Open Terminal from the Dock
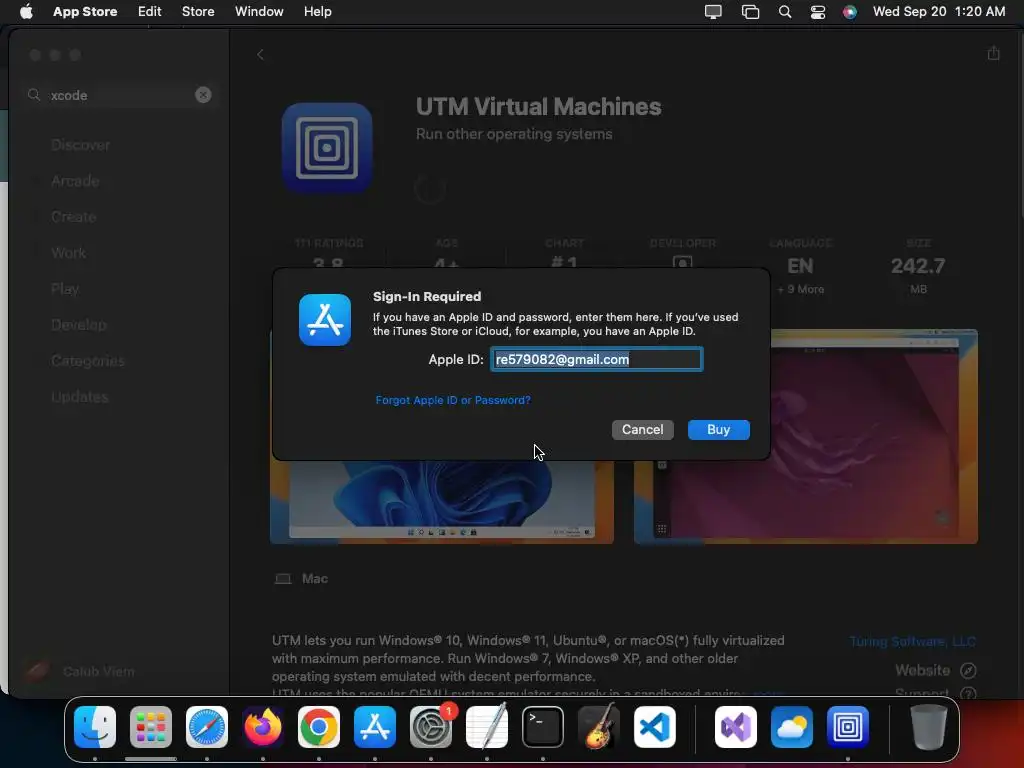Screen dimensions: 1024x768 [543, 727]
